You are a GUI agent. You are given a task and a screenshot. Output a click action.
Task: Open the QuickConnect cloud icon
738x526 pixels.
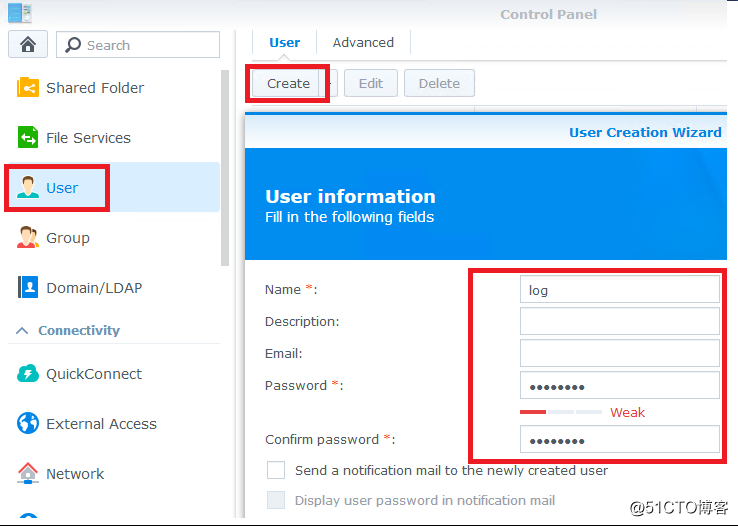point(28,374)
